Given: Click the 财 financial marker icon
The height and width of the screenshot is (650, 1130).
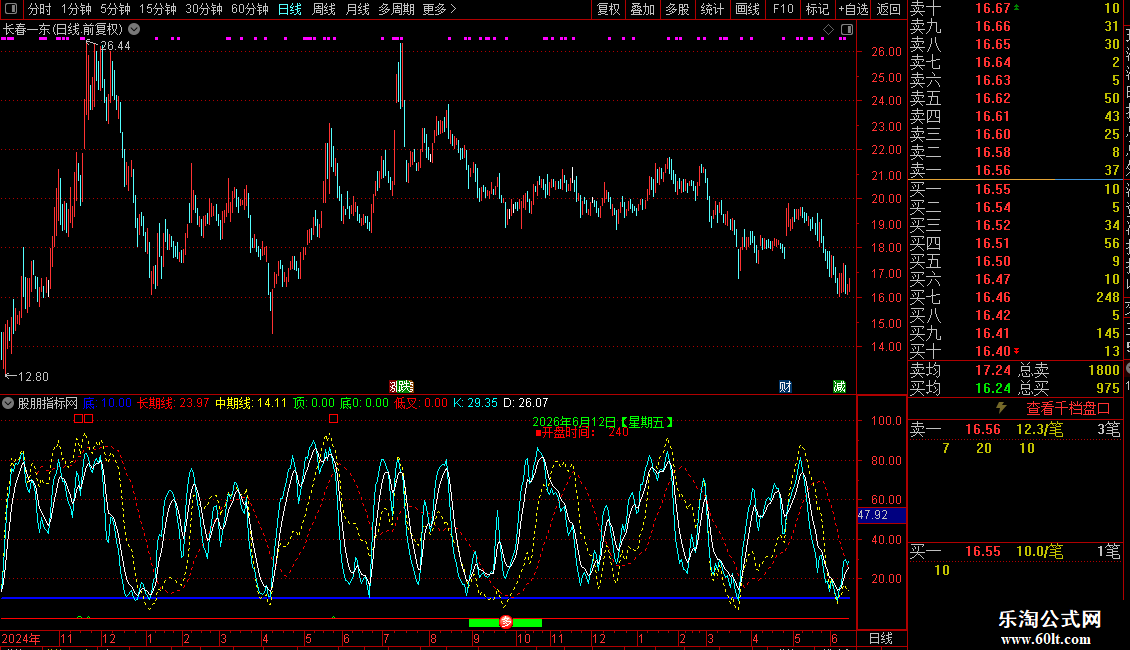Looking at the screenshot, I should point(786,387).
